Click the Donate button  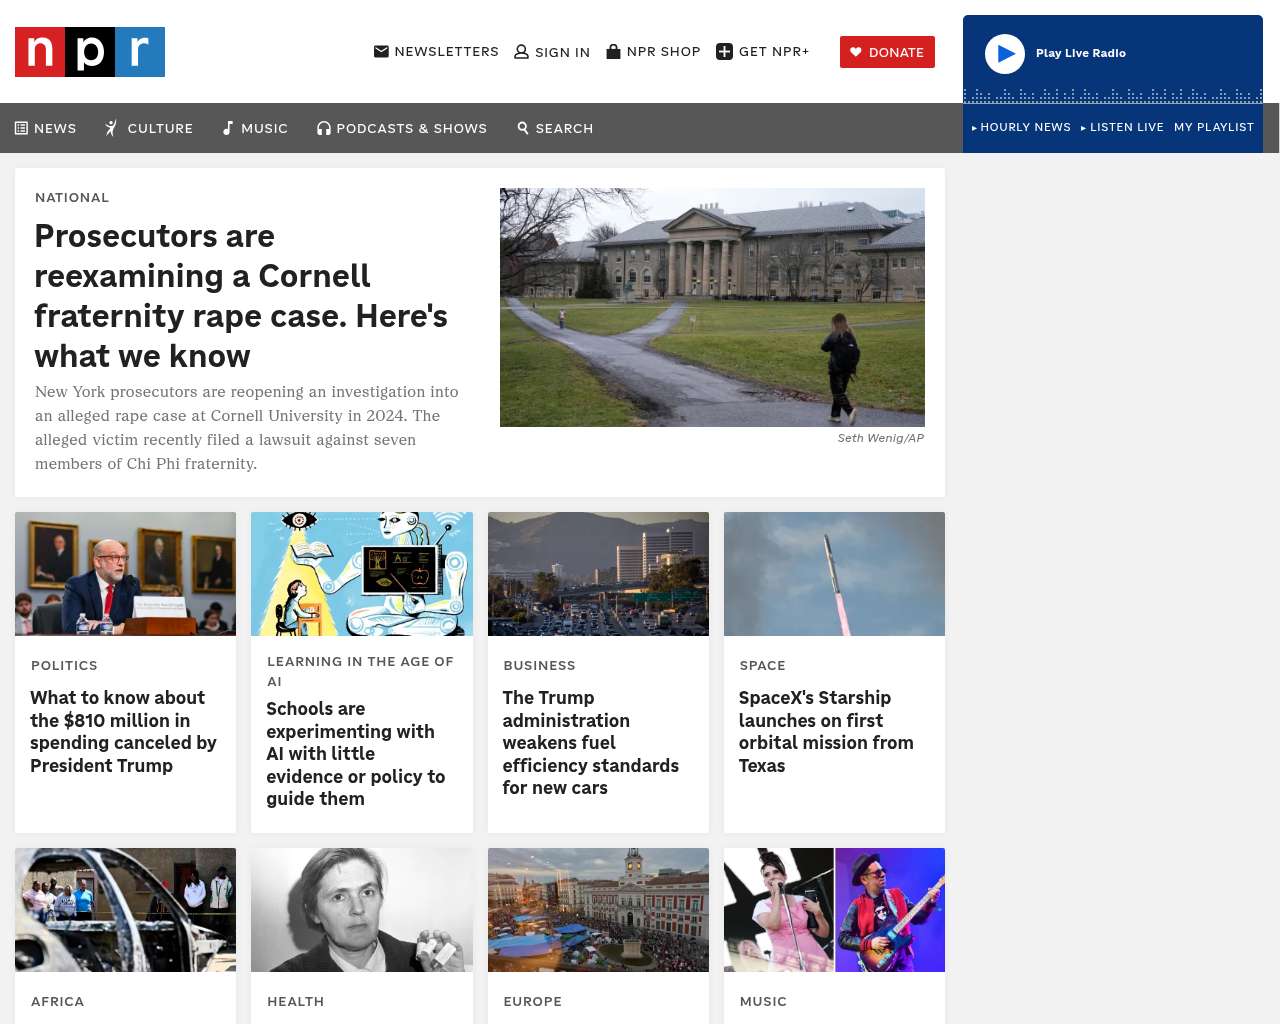887,52
